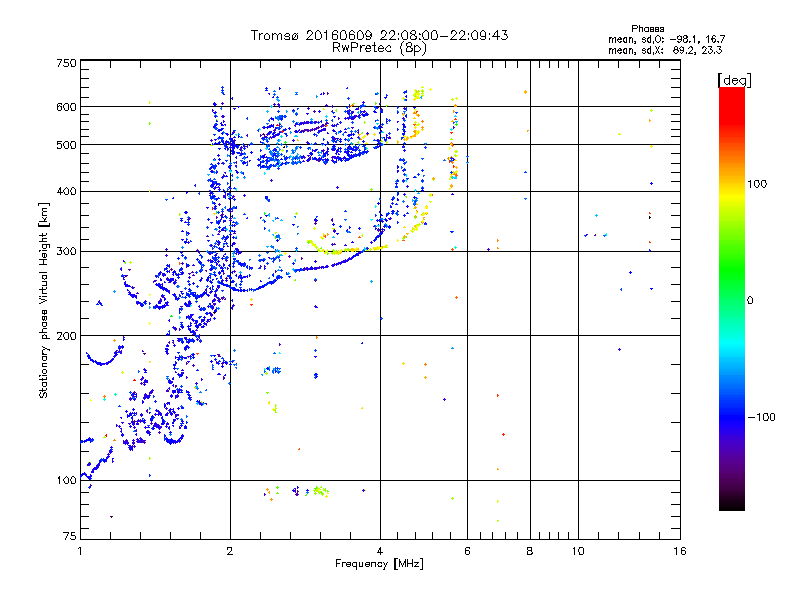Image resolution: width=800 pixels, height=600 pixels.
Task: Click the '10' frequency axis tick label
Action: [x=578, y=551]
